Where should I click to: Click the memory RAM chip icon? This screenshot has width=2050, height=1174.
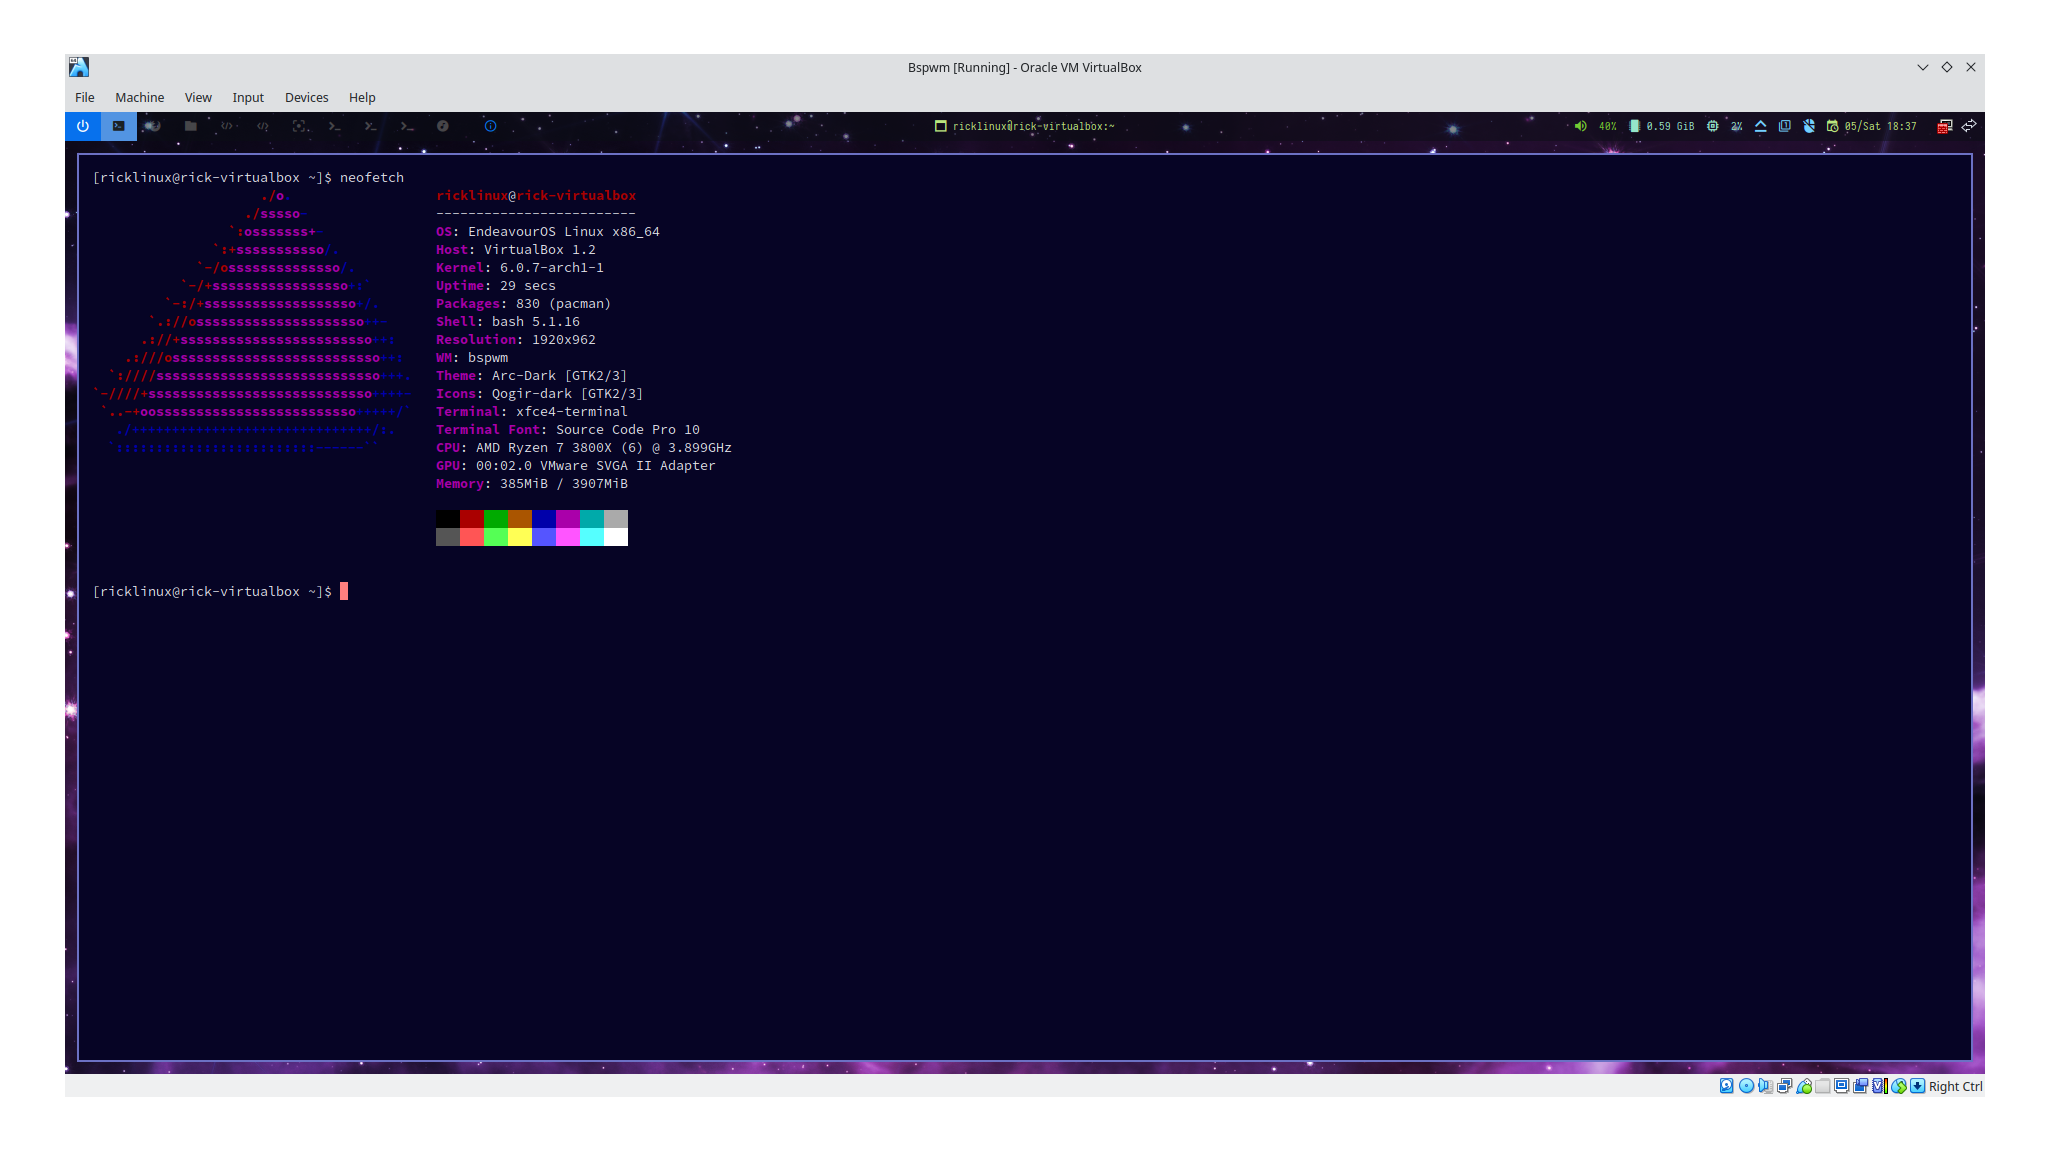[x=1634, y=126]
